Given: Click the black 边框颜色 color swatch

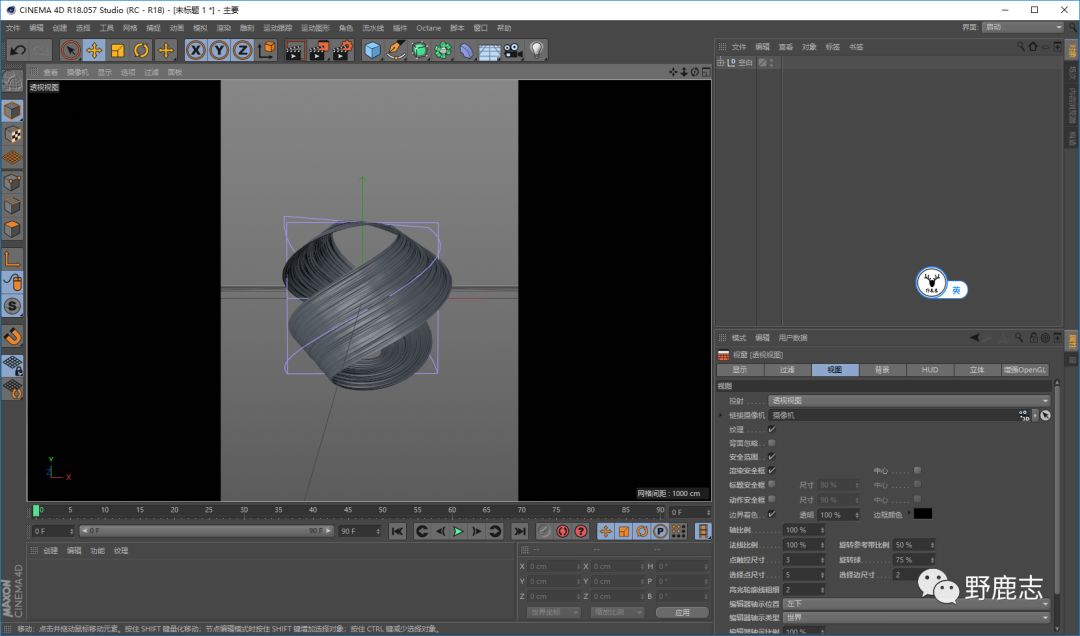Looking at the screenshot, I should click(922, 514).
